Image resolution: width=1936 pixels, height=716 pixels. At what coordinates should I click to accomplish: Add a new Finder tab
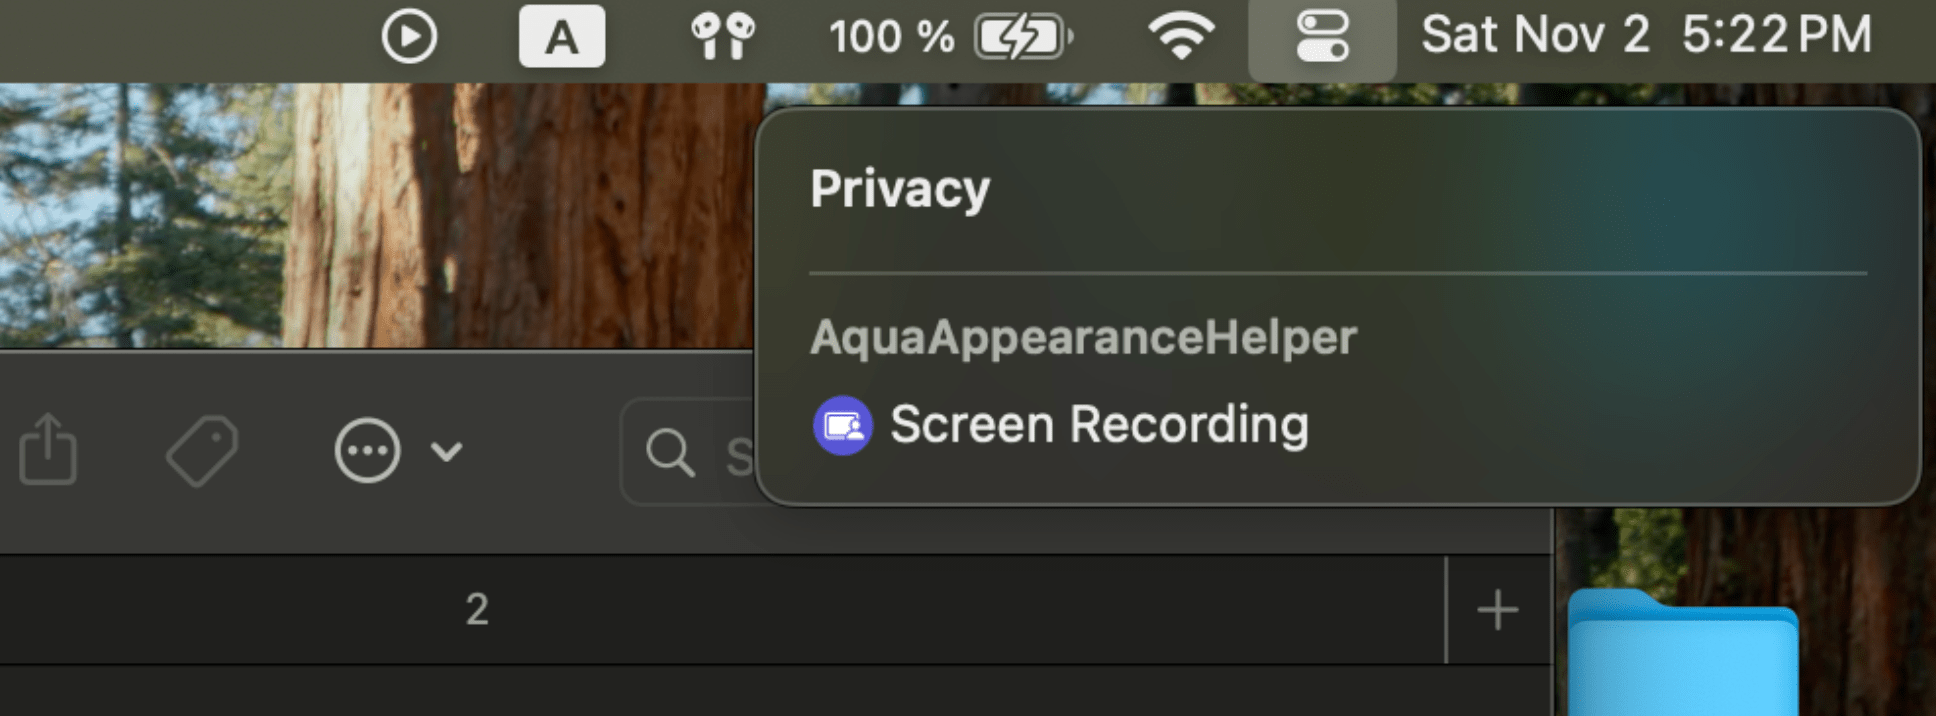coord(1497,610)
